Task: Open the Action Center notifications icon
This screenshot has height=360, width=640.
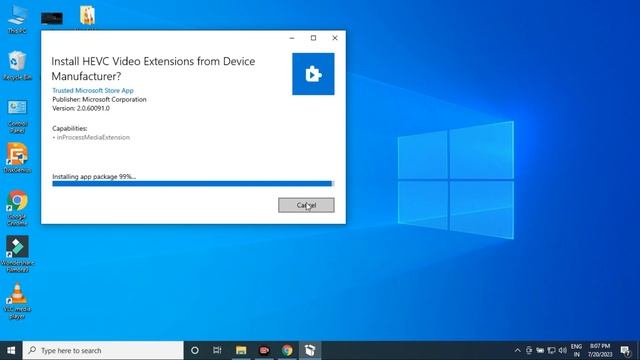Action: [625, 350]
